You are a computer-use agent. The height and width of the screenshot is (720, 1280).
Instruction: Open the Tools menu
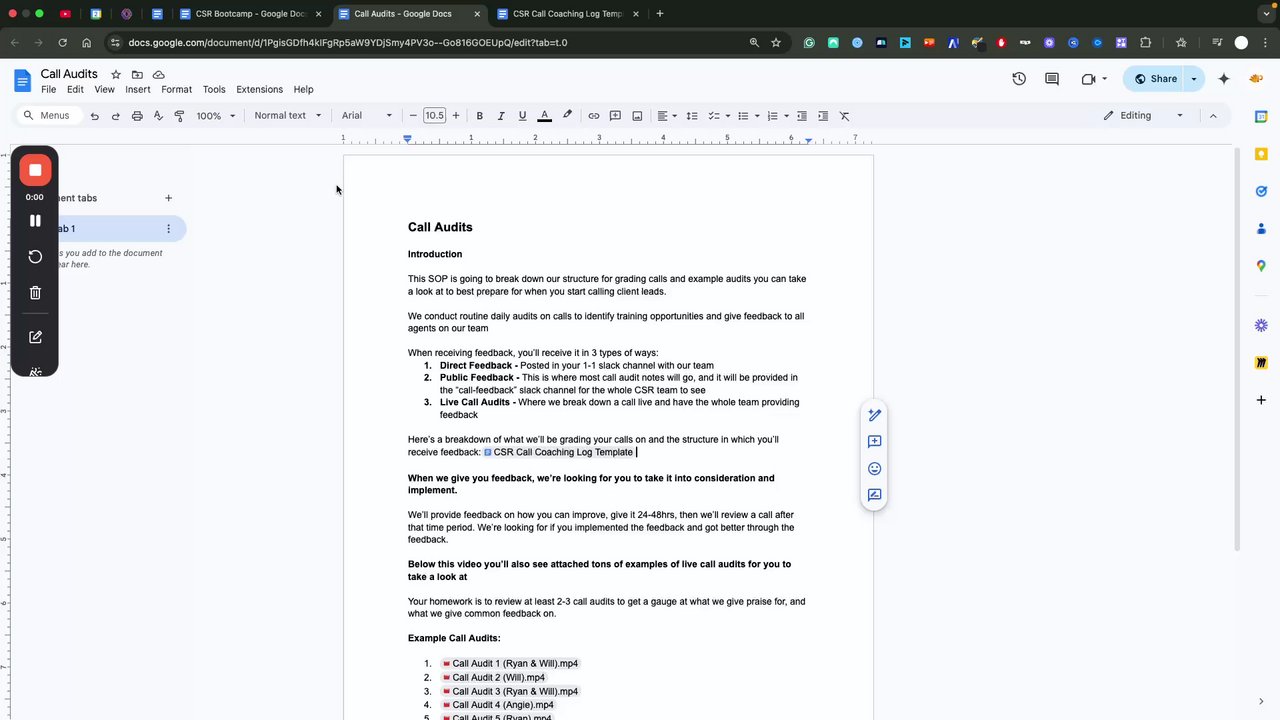(214, 90)
